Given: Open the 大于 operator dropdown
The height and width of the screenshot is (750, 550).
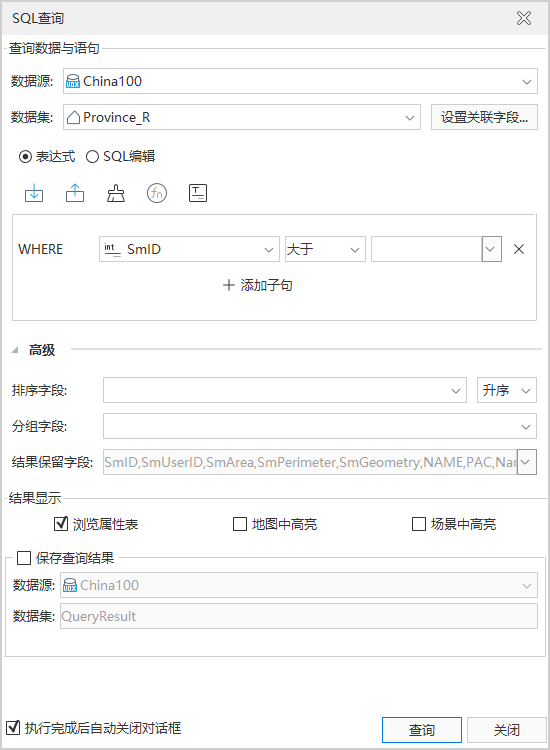Looking at the screenshot, I should pos(325,249).
